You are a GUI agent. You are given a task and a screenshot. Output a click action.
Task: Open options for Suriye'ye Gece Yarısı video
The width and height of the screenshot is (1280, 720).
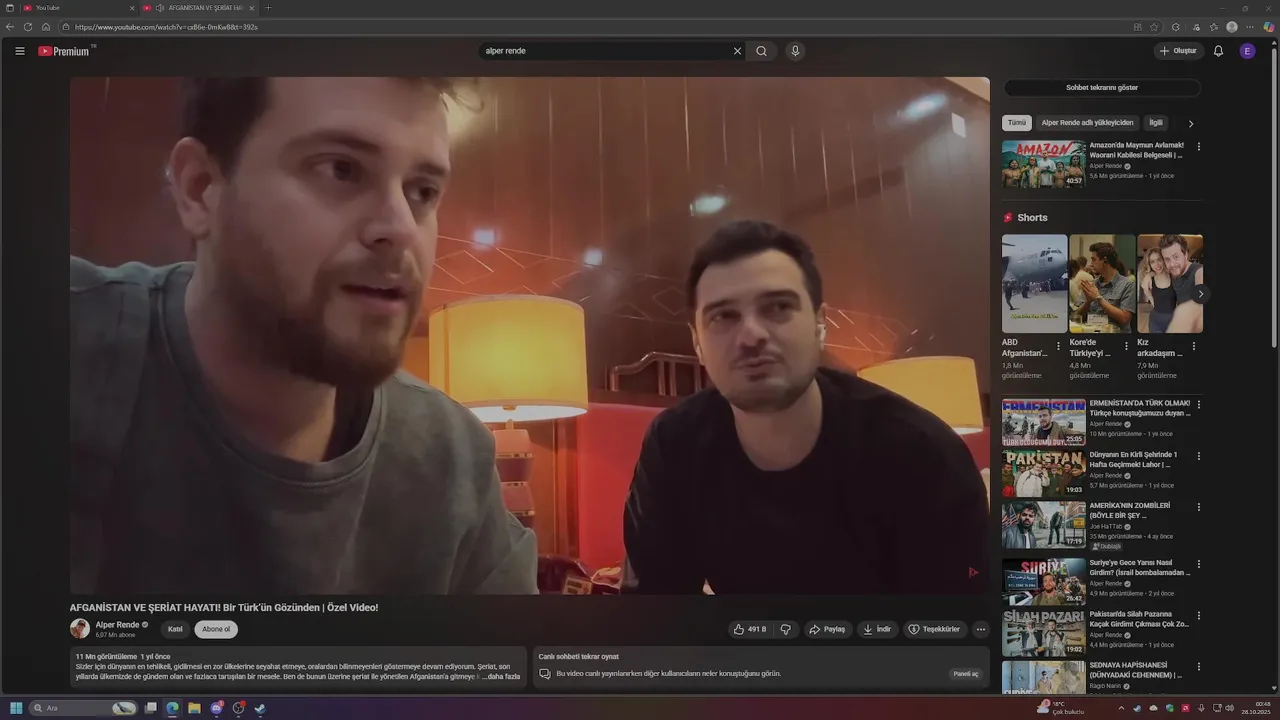(x=1199, y=564)
